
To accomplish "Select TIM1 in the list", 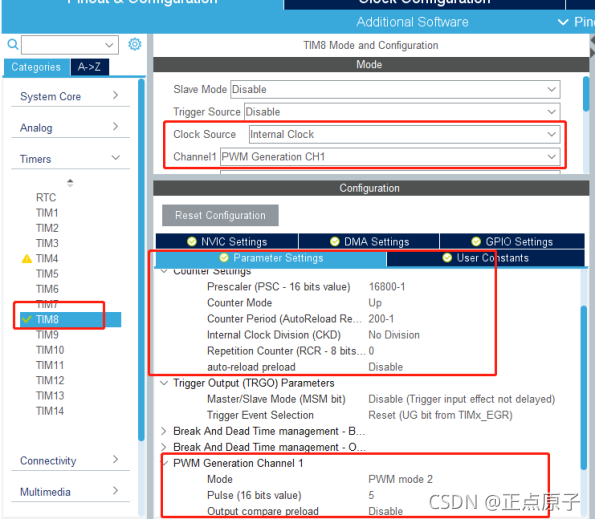I will pyautogui.click(x=47, y=213).
